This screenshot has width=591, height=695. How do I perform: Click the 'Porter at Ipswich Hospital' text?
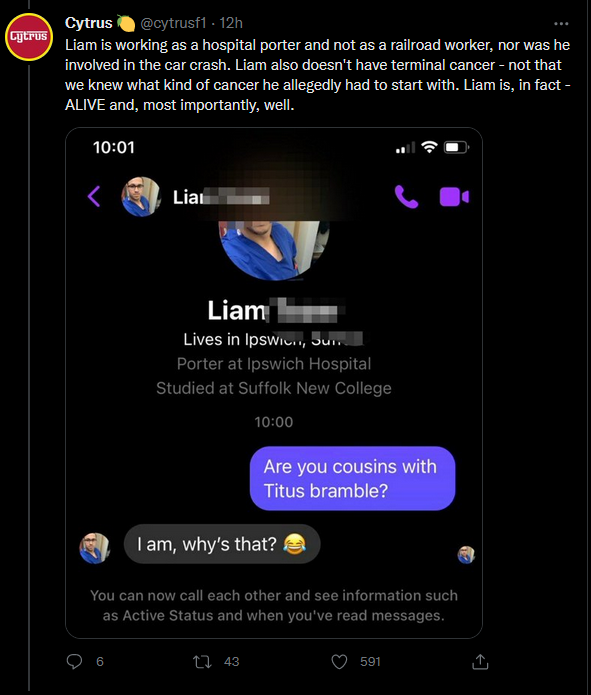click(274, 364)
